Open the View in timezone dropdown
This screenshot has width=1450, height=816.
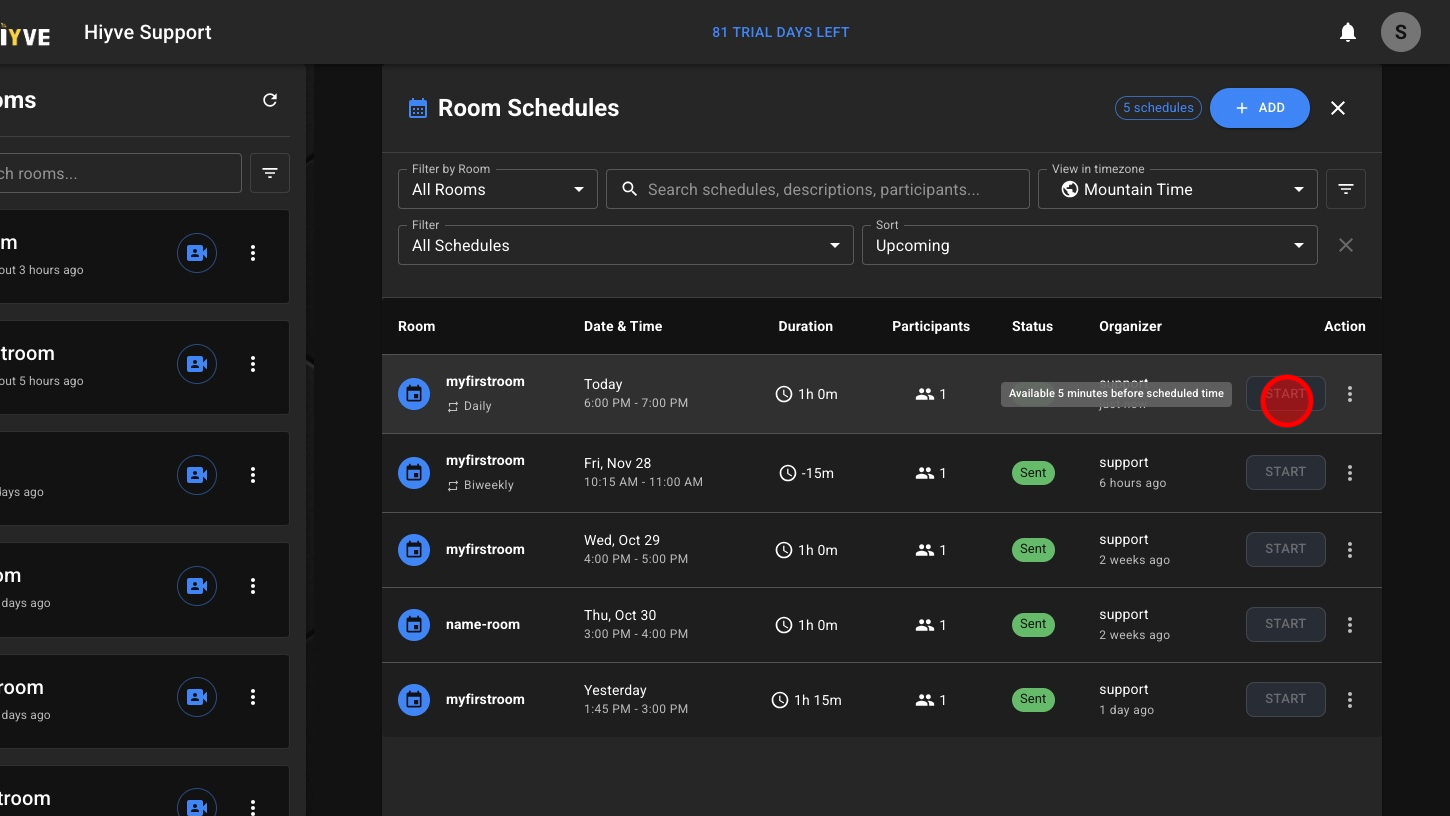pyautogui.click(x=1177, y=189)
